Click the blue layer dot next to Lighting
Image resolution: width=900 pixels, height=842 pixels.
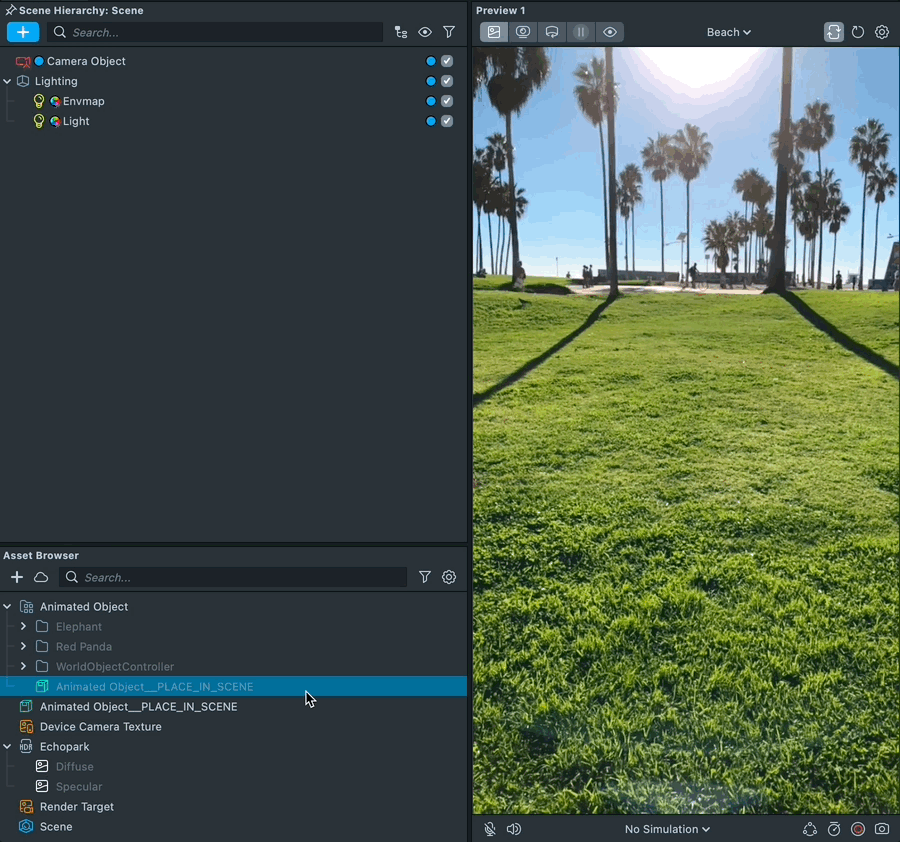pyautogui.click(x=431, y=81)
